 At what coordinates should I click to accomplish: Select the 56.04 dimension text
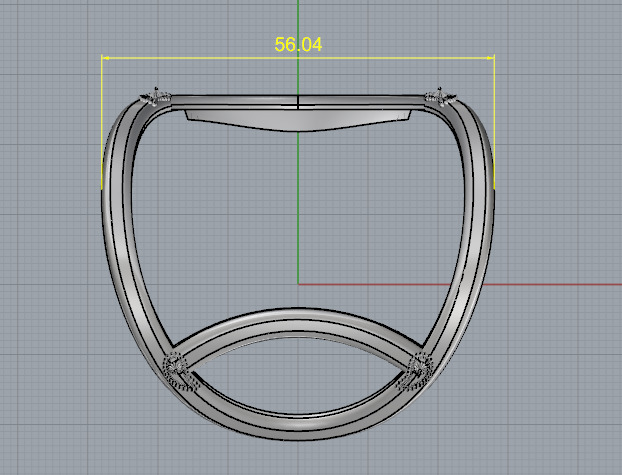point(298,44)
